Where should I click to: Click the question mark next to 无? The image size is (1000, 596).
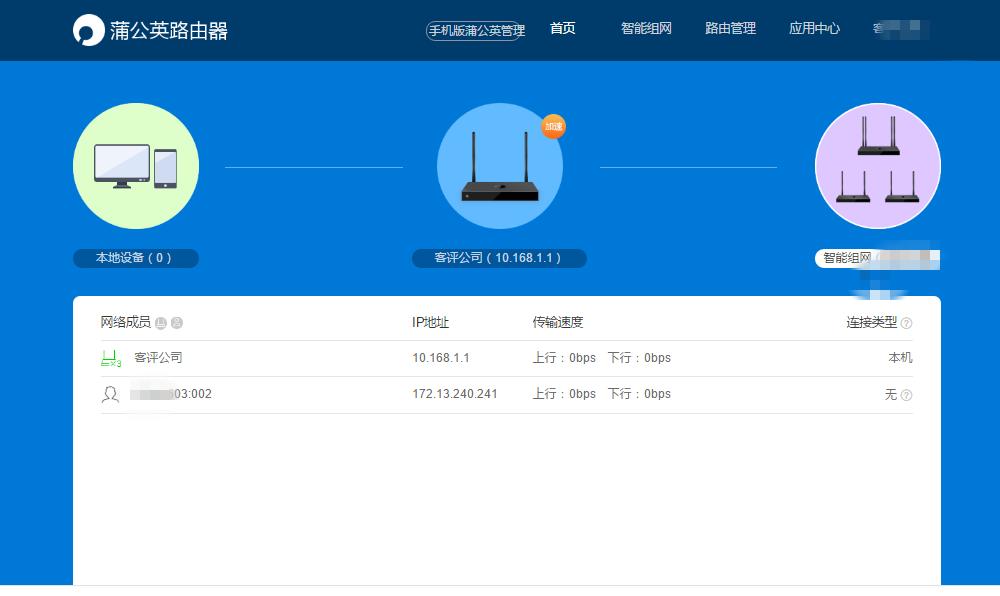[x=906, y=394]
